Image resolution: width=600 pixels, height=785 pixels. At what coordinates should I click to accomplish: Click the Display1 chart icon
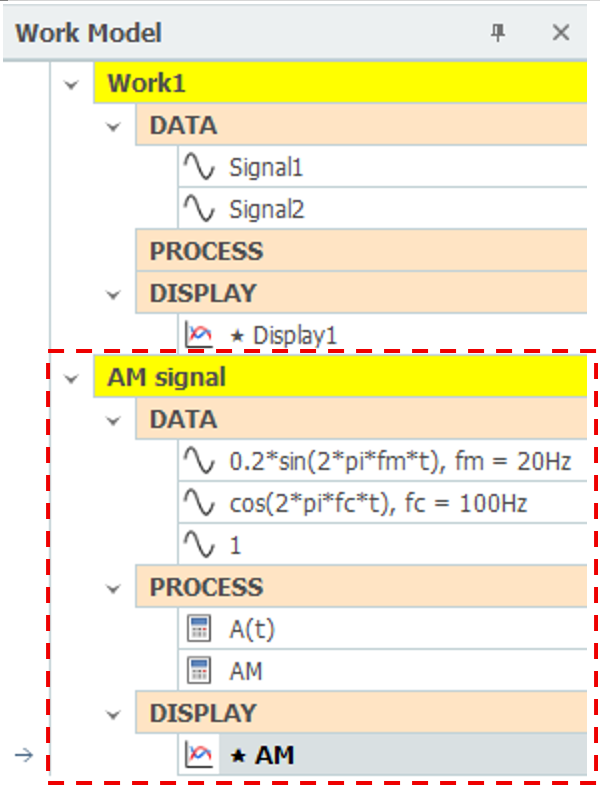pos(199,335)
